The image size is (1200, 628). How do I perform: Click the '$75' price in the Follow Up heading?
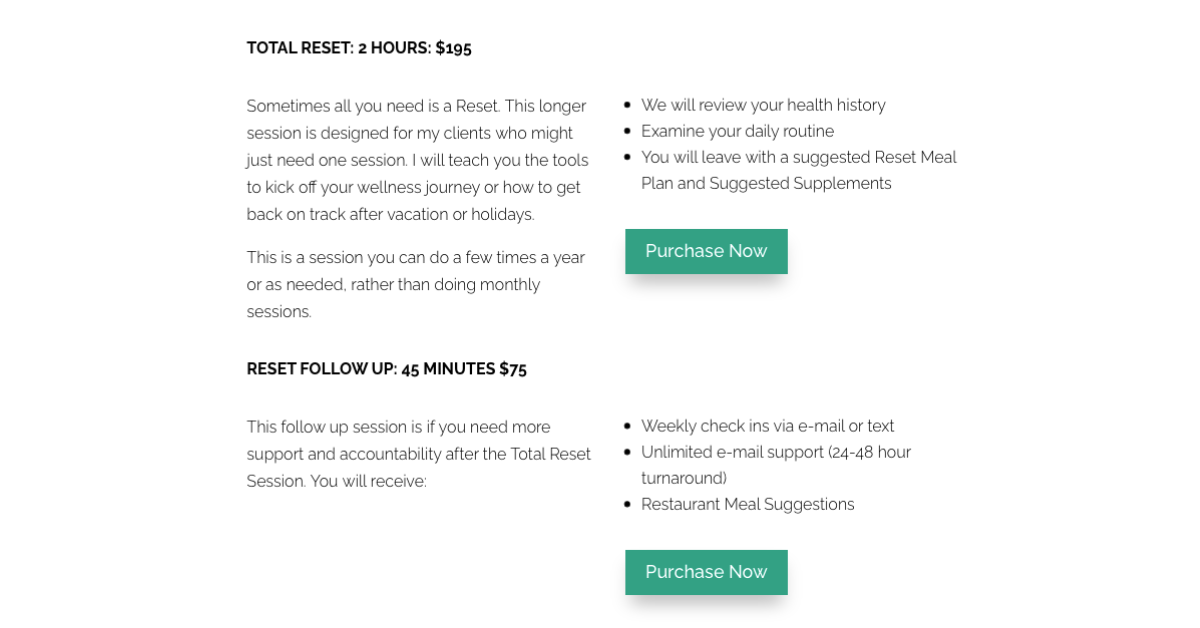(513, 369)
